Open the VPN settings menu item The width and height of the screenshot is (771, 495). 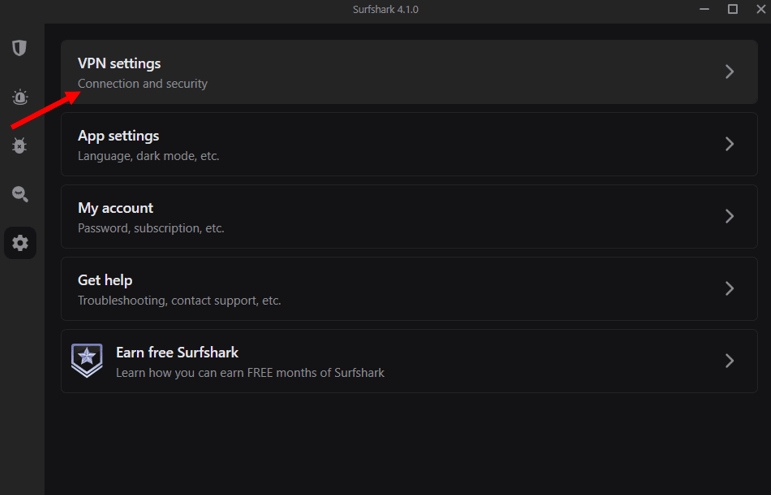point(119,64)
